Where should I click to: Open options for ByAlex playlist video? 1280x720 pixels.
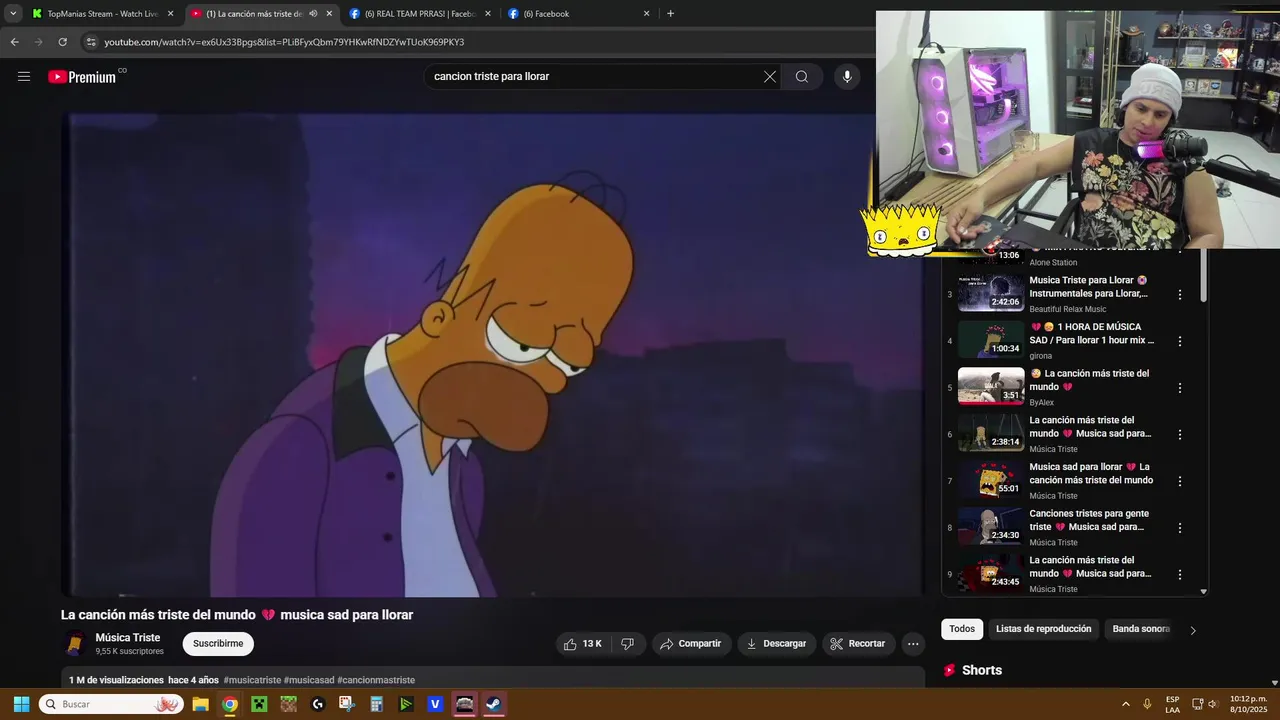[1180, 388]
